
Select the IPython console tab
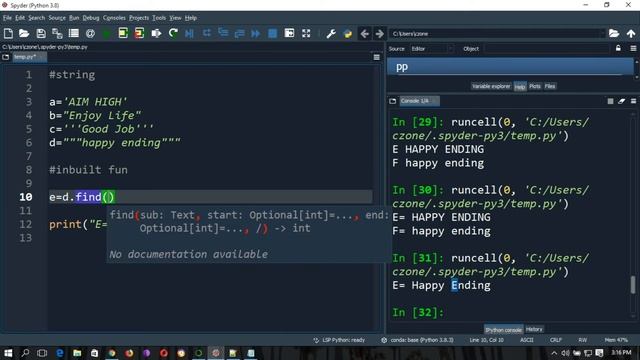(x=504, y=329)
